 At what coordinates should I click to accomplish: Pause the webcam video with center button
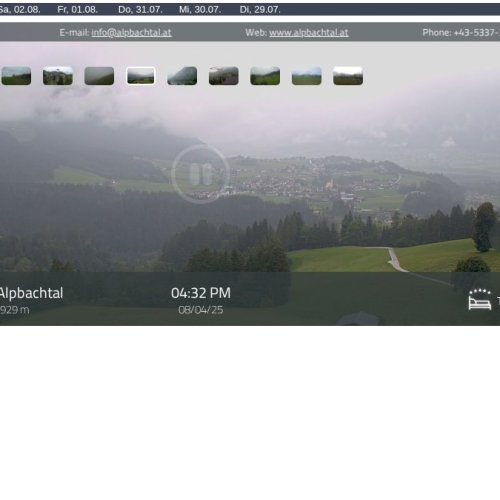click(x=201, y=174)
